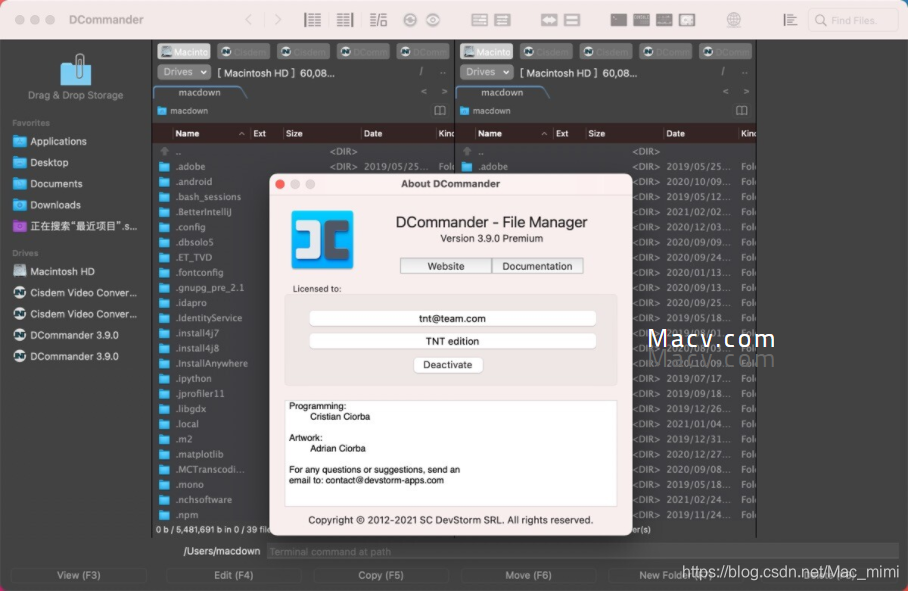Click the globe network connection icon
Viewport: 909px width, 591px height.
733,20
